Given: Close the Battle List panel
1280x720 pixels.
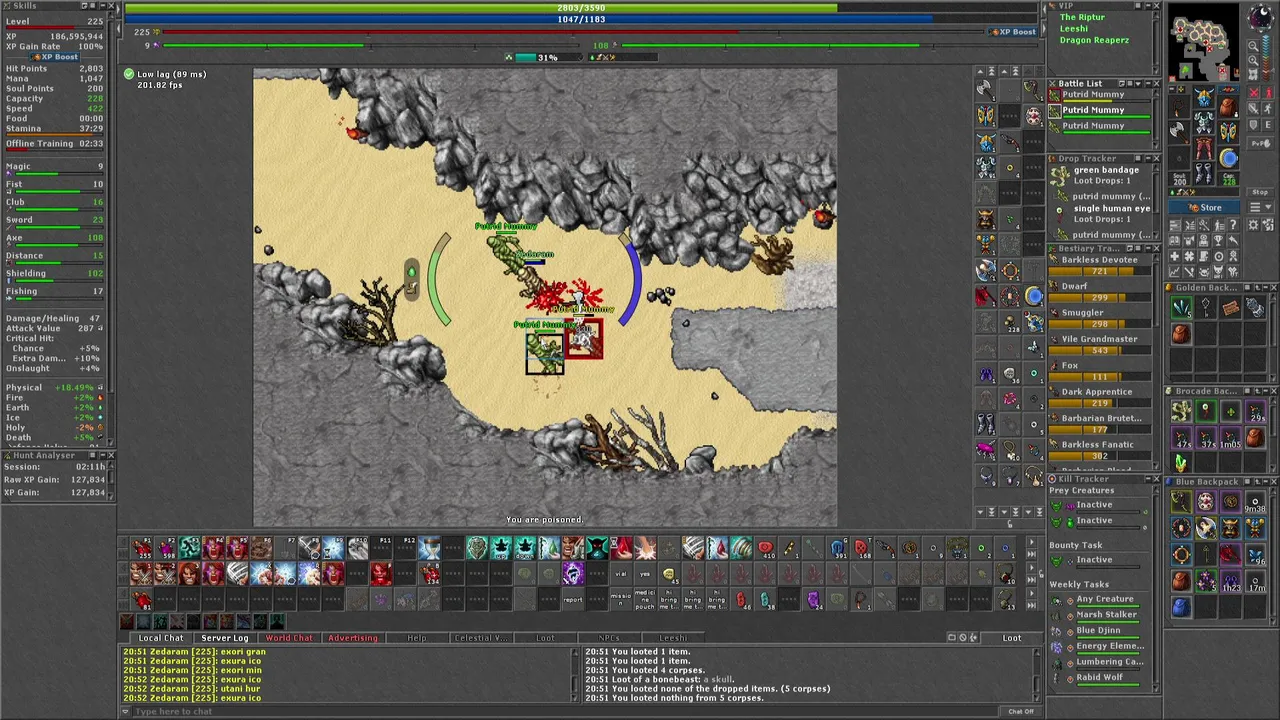Looking at the screenshot, I should click(x=1156, y=84).
